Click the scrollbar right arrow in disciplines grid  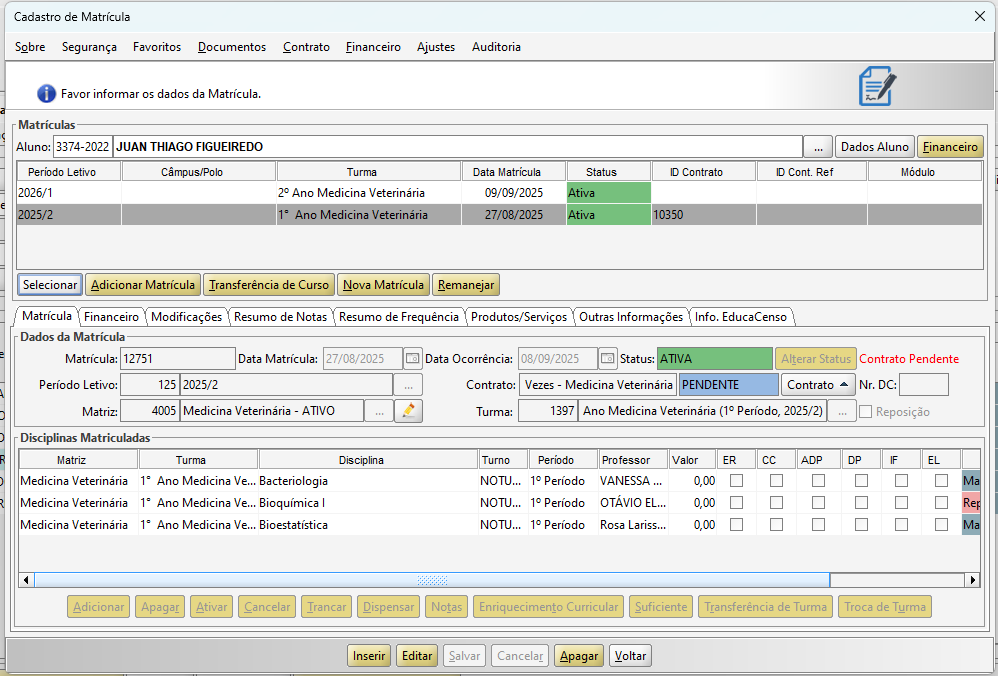(x=973, y=580)
